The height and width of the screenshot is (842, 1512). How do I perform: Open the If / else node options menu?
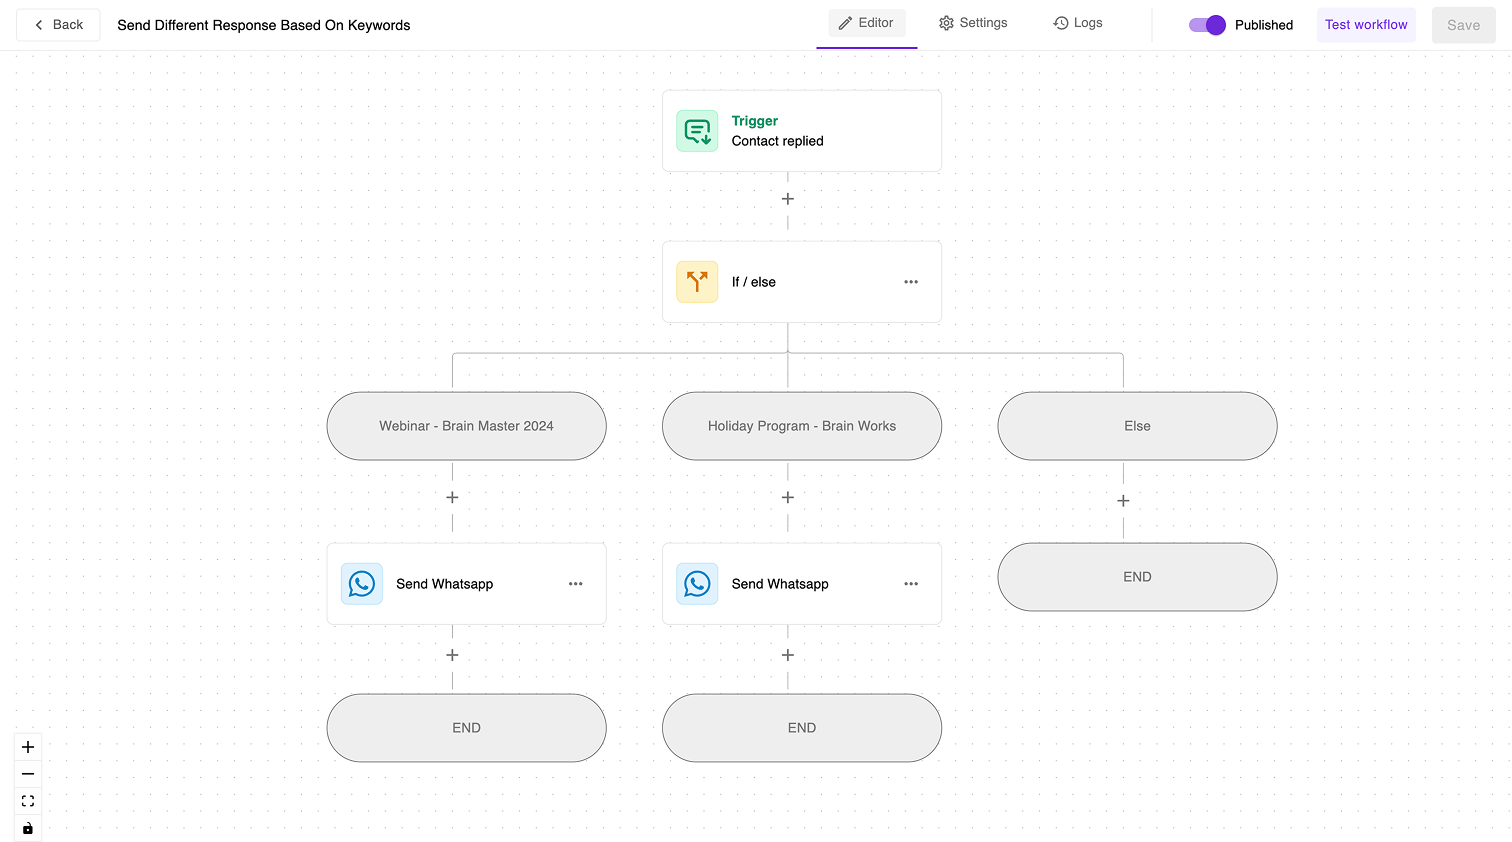click(x=911, y=281)
